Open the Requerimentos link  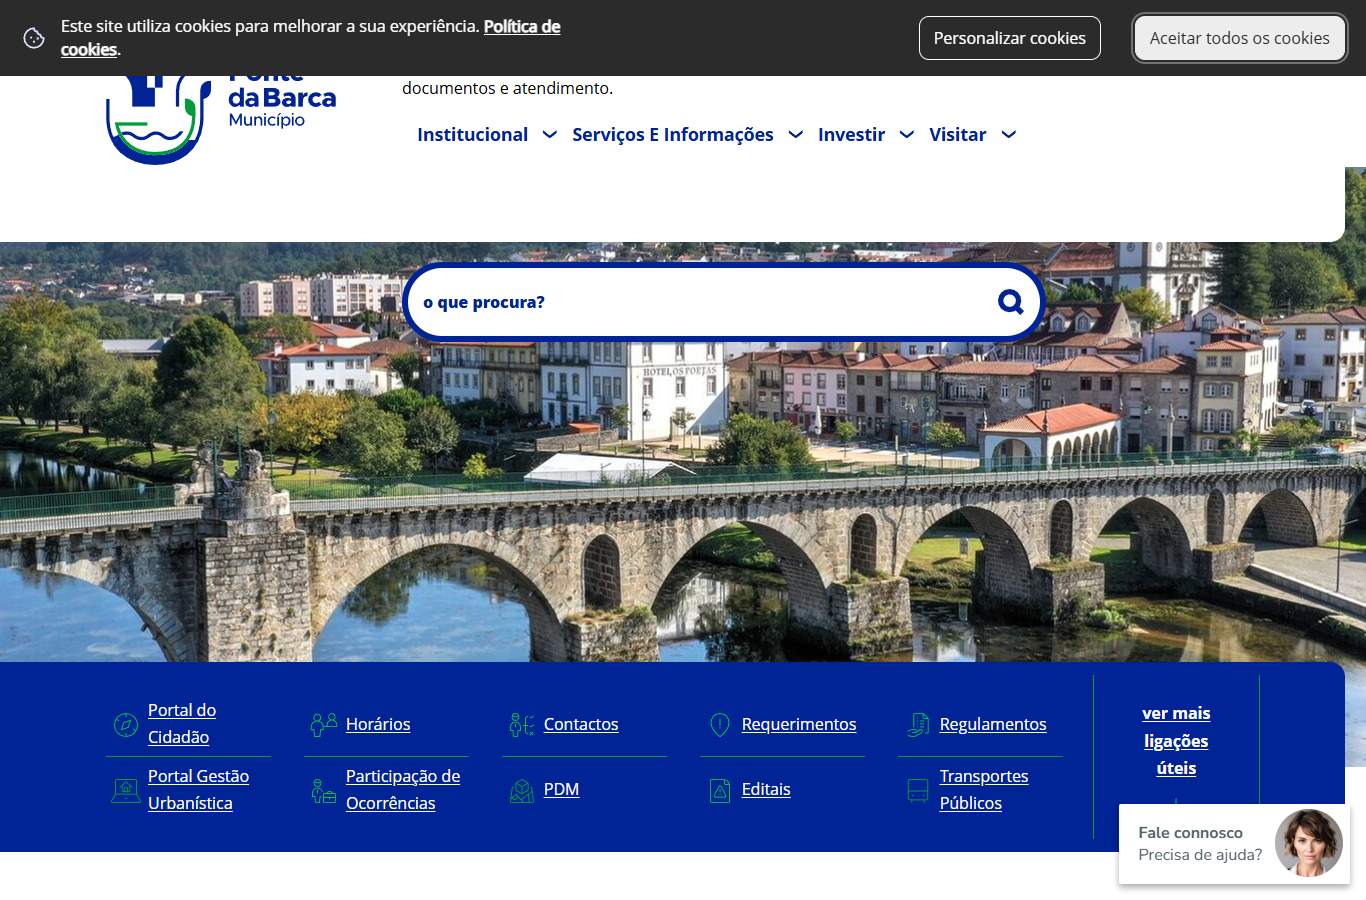click(799, 724)
